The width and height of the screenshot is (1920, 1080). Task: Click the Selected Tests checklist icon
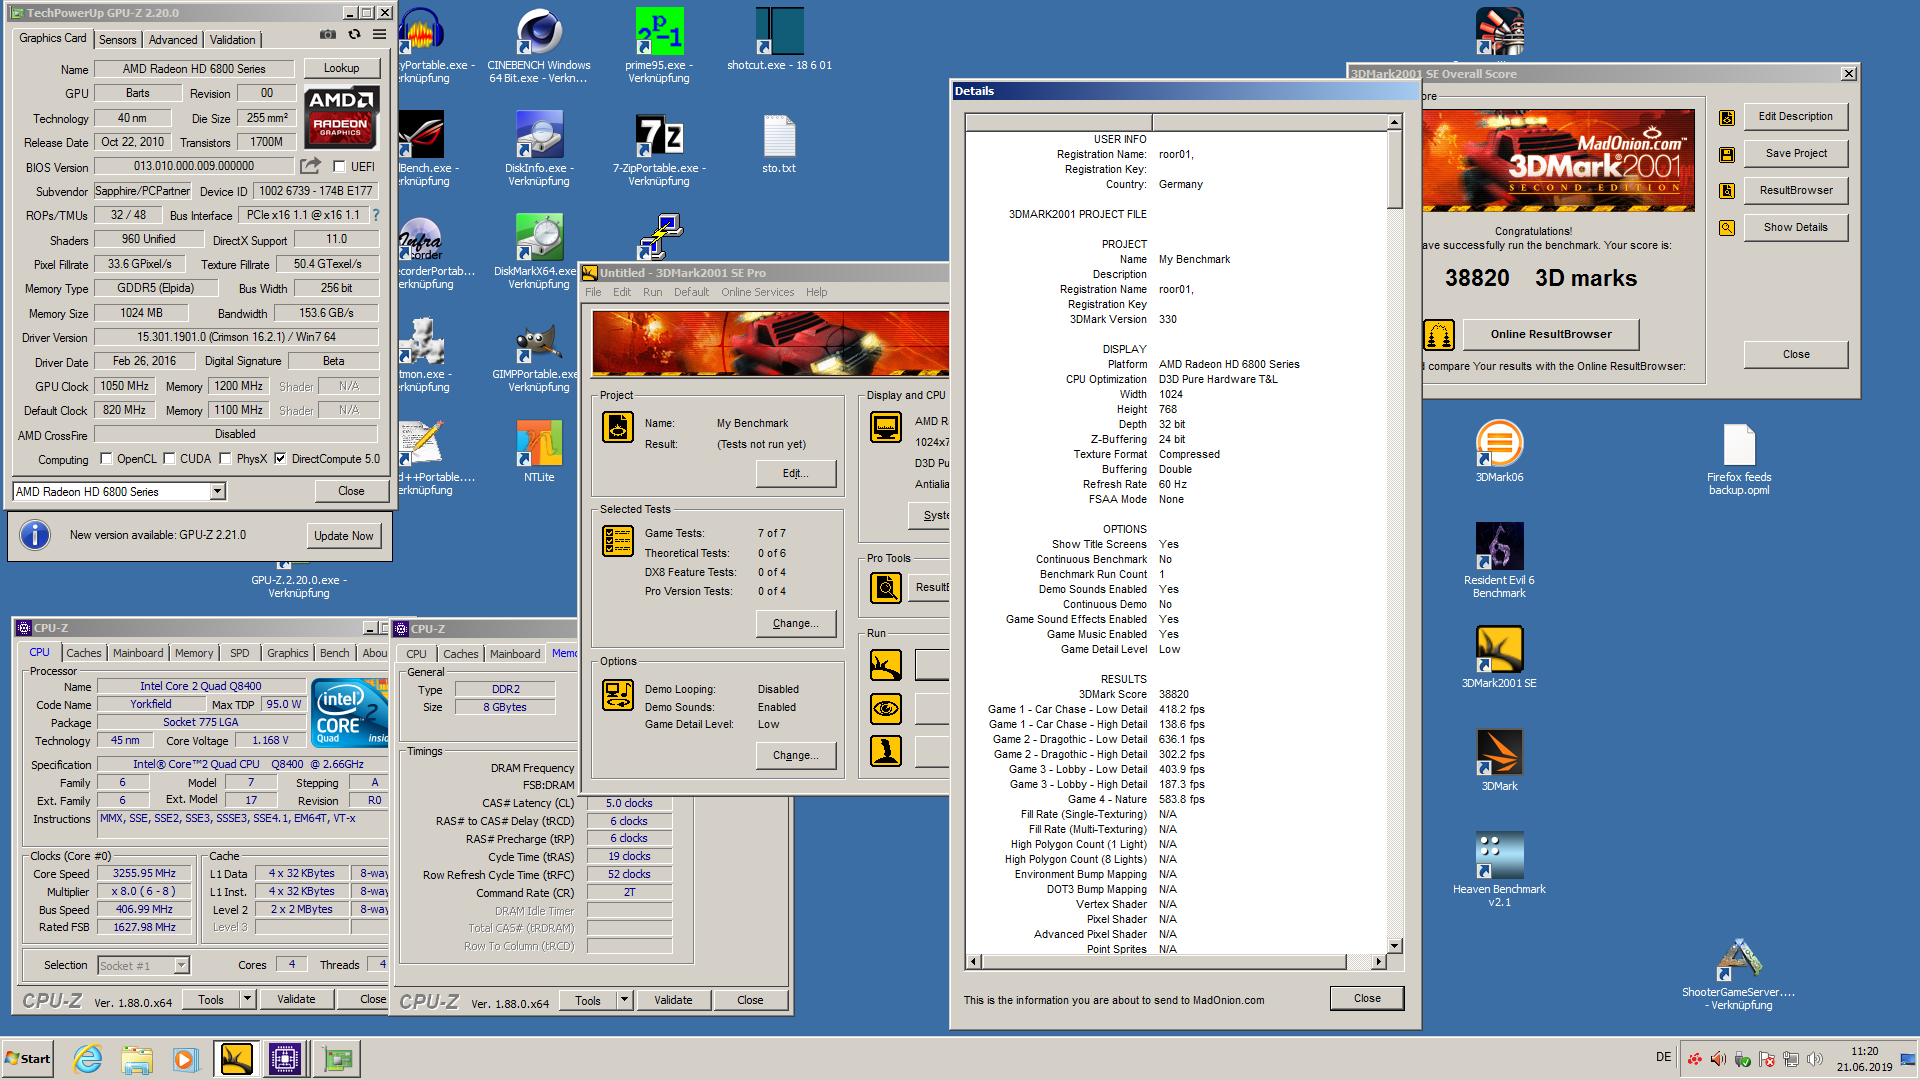(x=618, y=541)
